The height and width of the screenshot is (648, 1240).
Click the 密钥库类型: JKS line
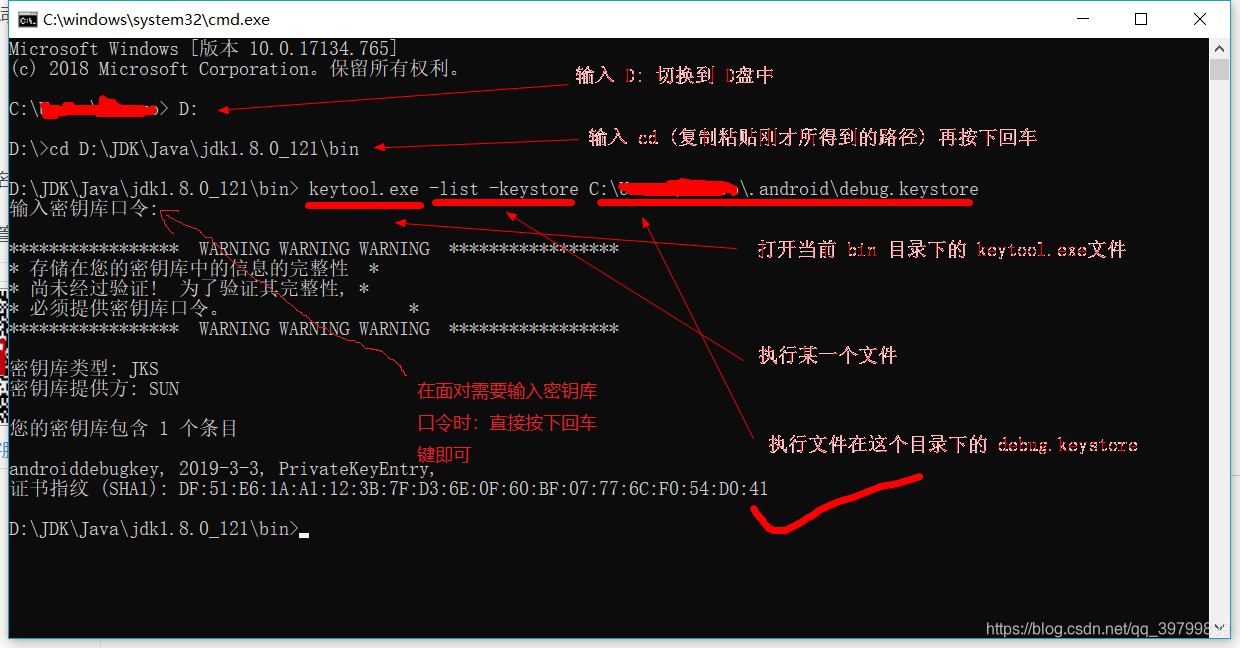84,369
